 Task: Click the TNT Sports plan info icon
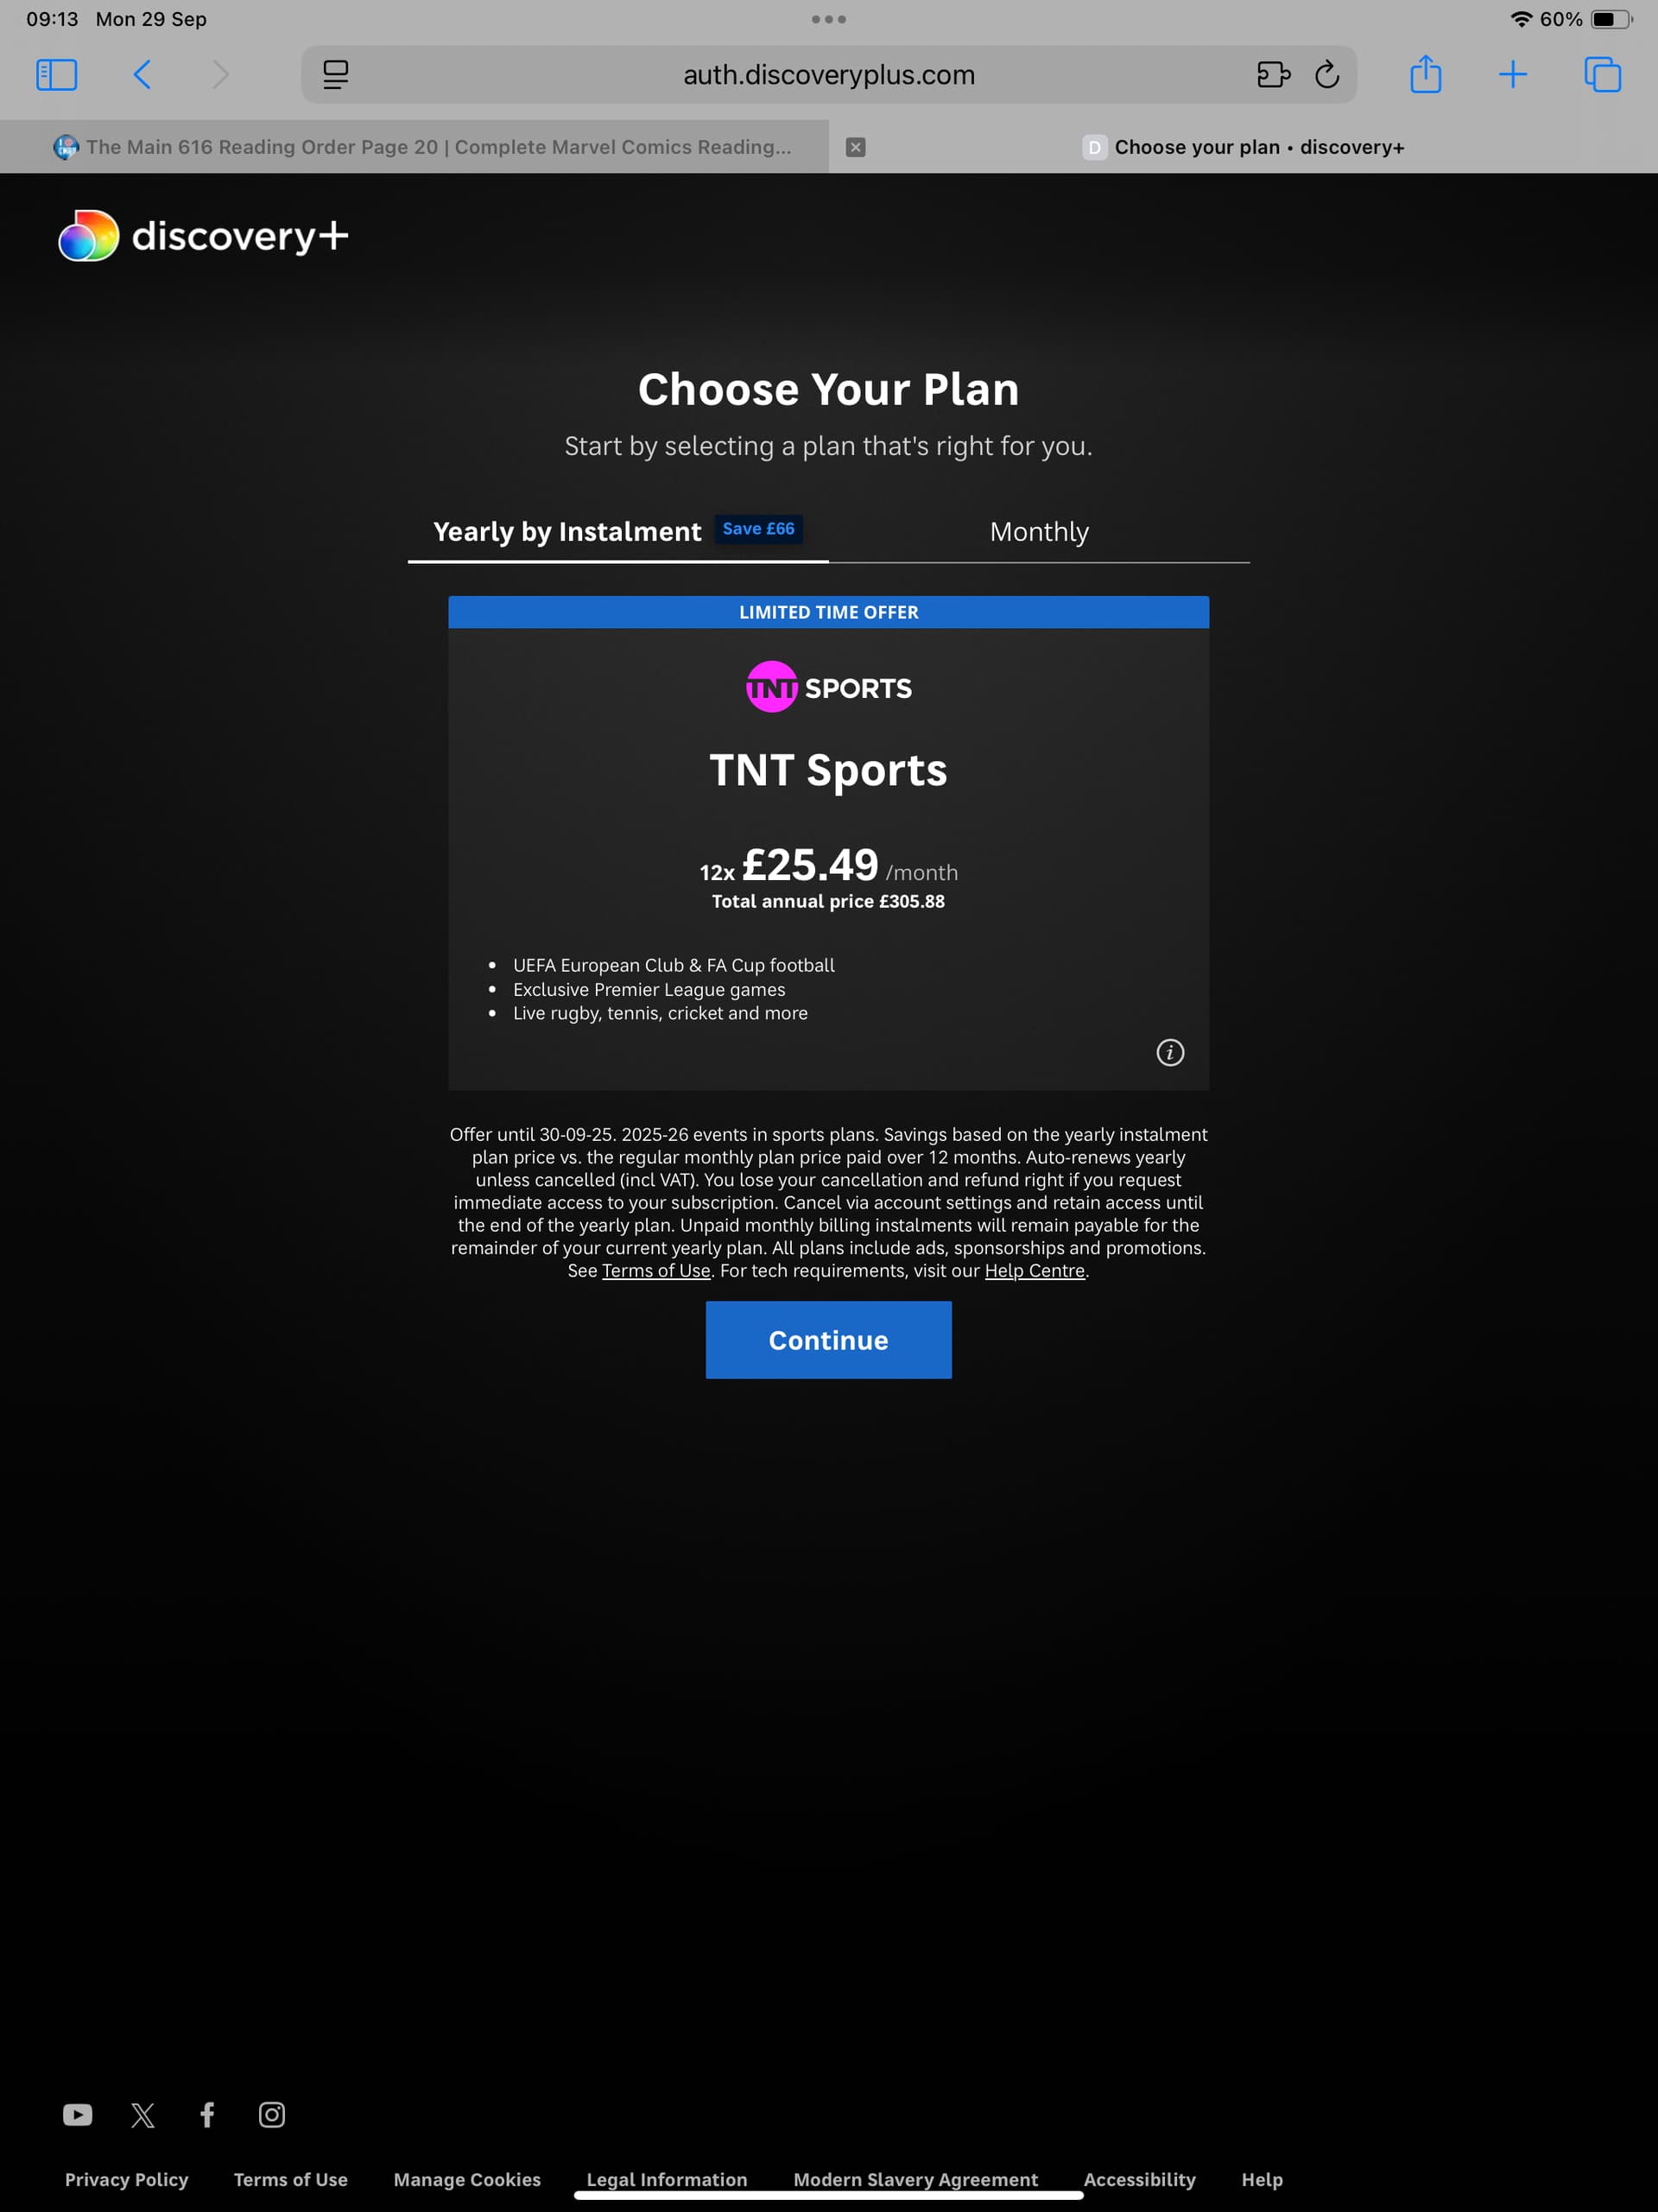tap(1170, 1052)
